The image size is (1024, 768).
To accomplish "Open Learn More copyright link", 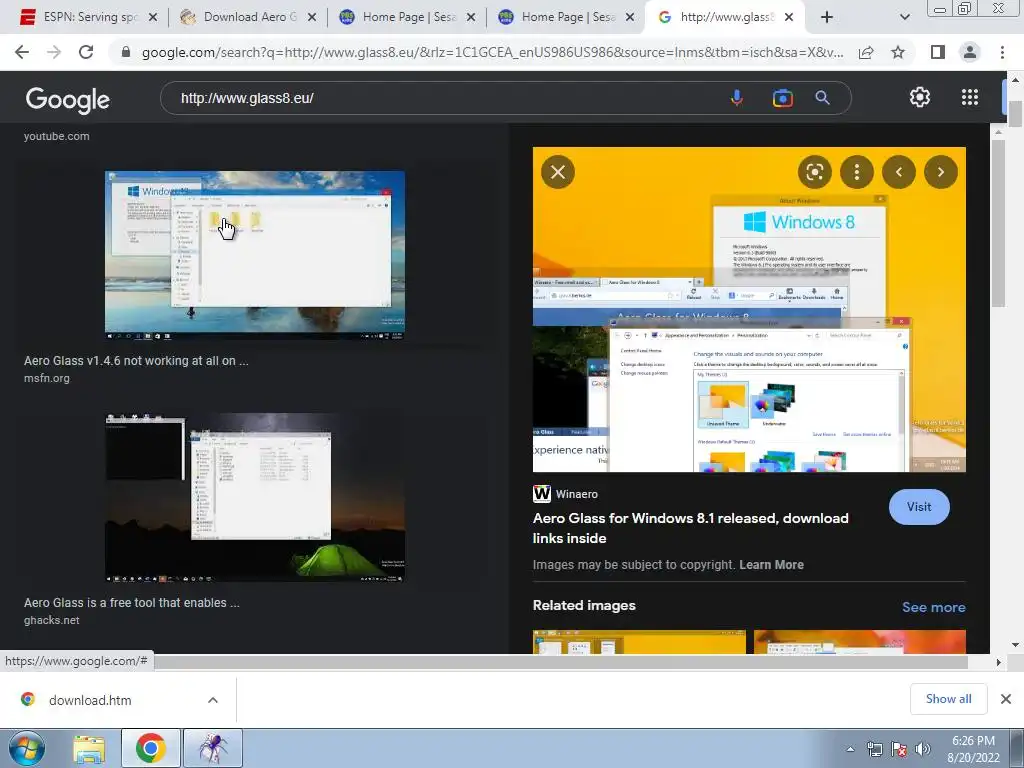I will click(771, 565).
